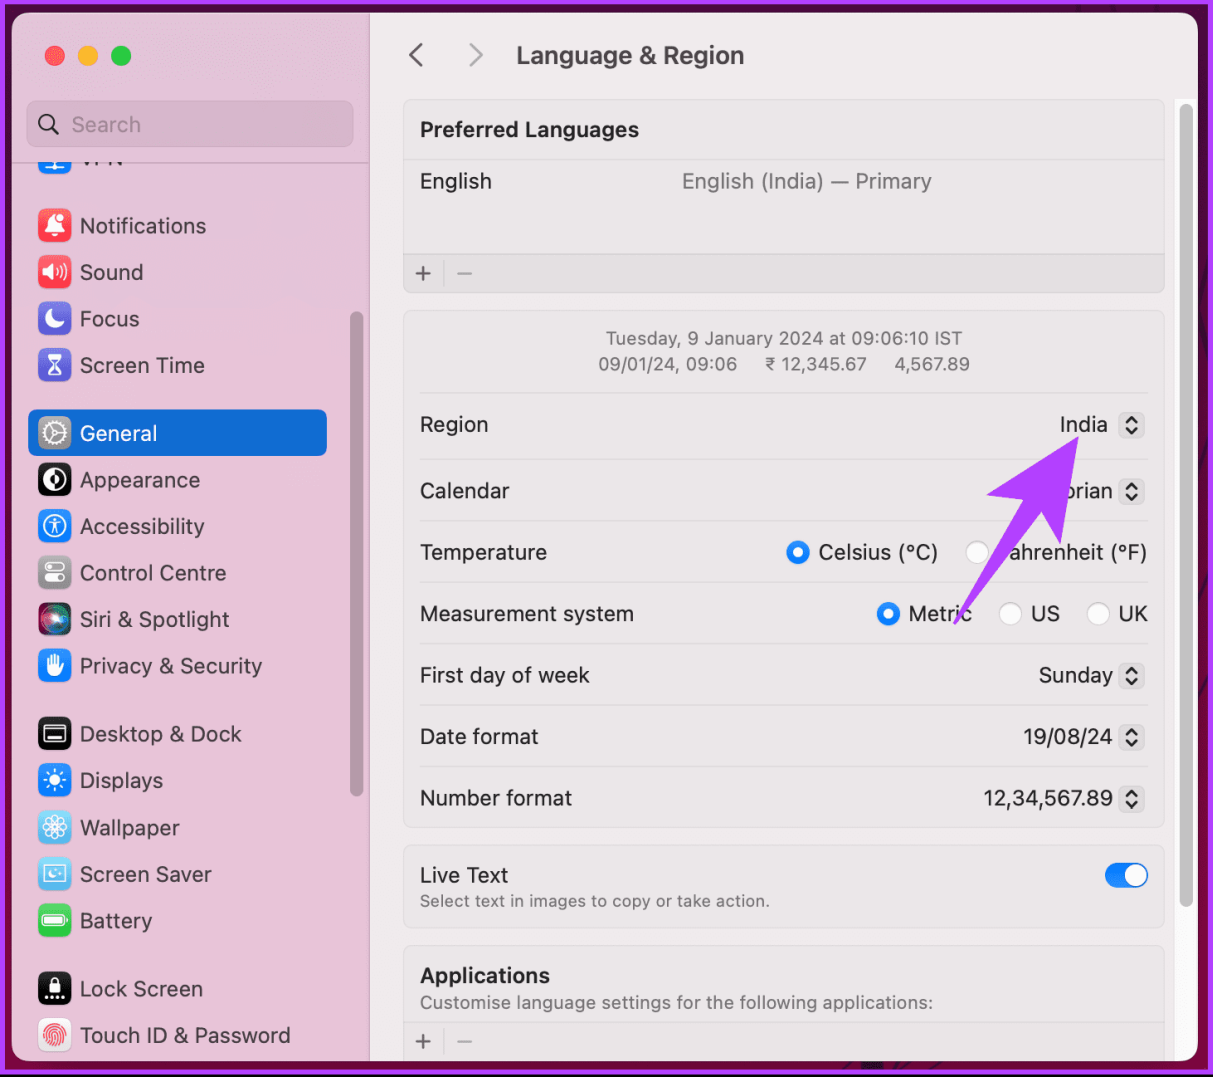The width and height of the screenshot is (1213, 1077).
Task: Click the Screen Time hourglass icon
Action: tap(55, 365)
